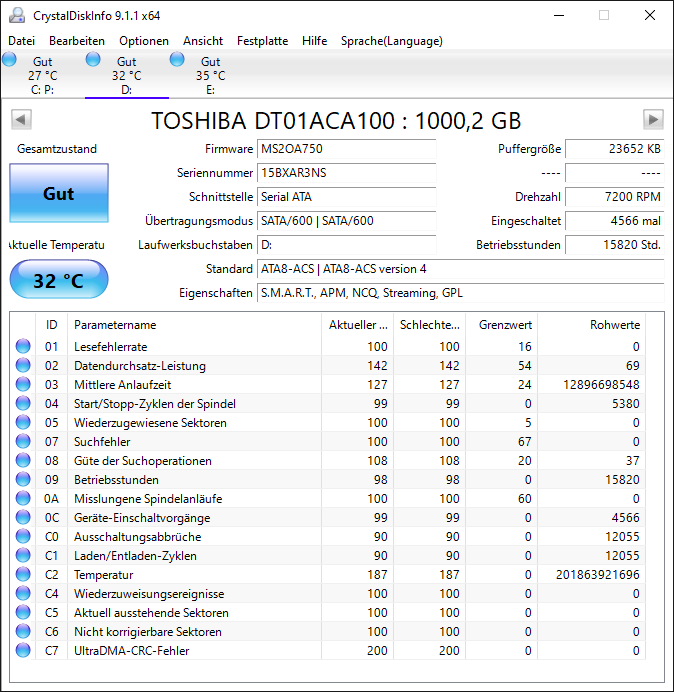The image size is (674, 692).
Task: Click the Standard field ATA8-ACS
Action: (x=460, y=269)
